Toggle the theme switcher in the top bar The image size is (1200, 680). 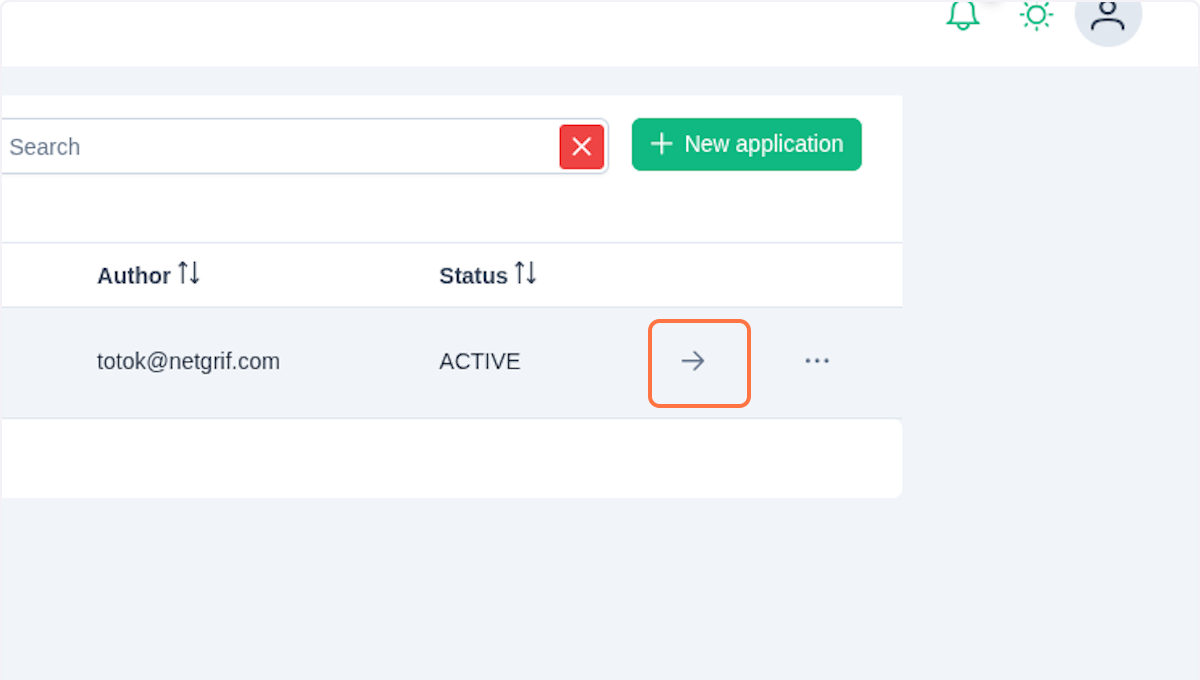coord(1036,16)
